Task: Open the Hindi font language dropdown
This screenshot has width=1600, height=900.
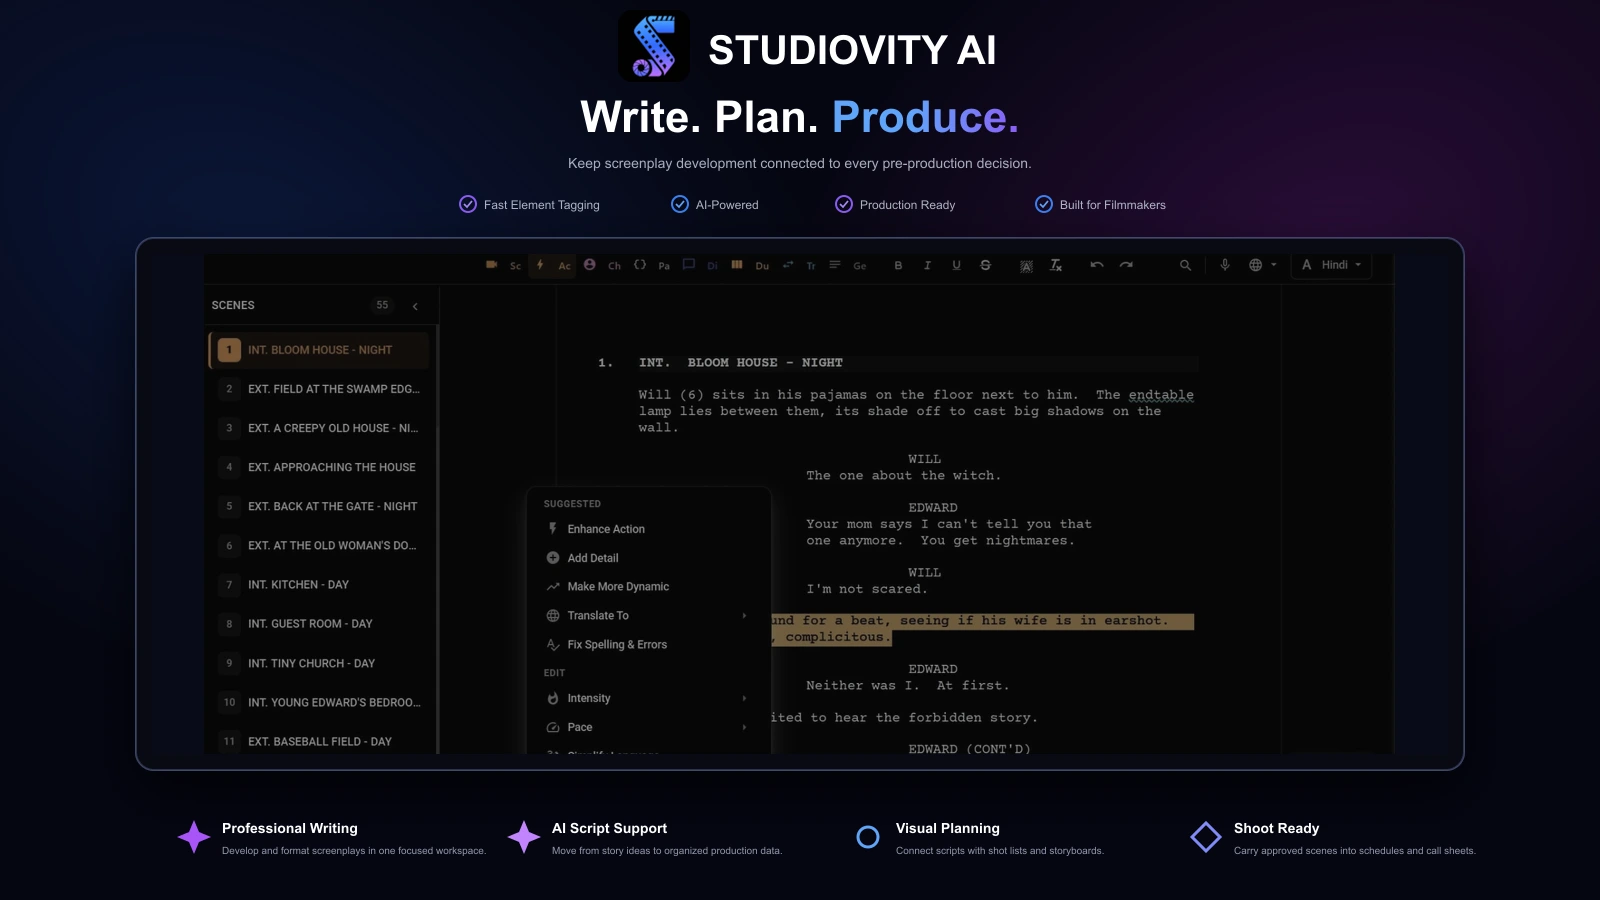Action: [x=1331, y=265]
